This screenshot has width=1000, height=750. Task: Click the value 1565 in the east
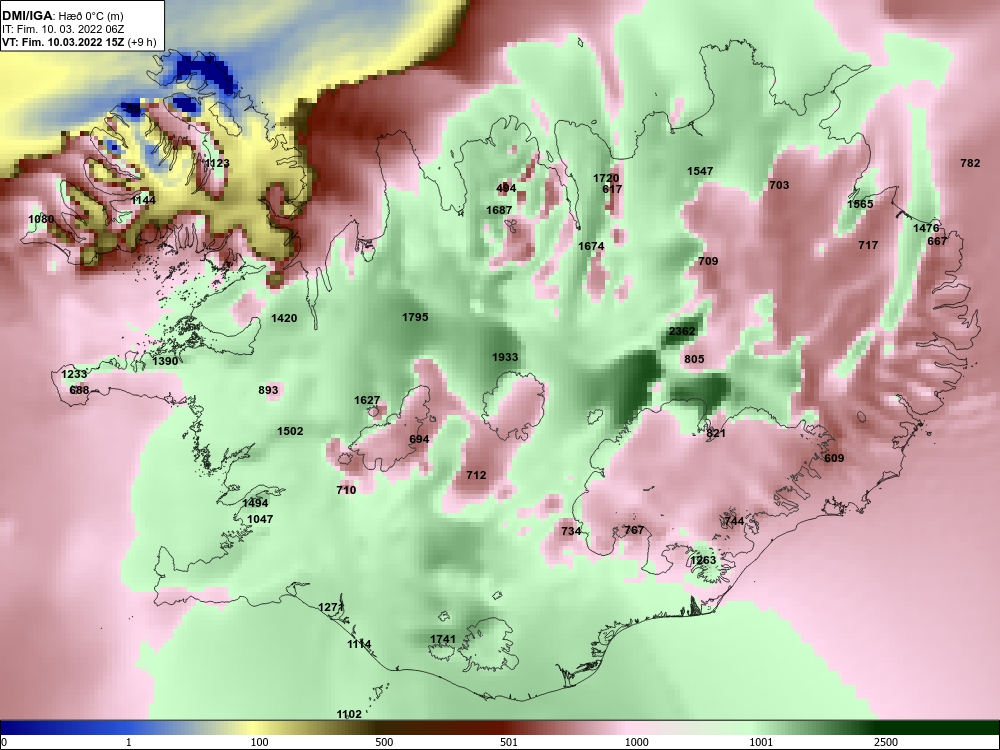point(860,204)
